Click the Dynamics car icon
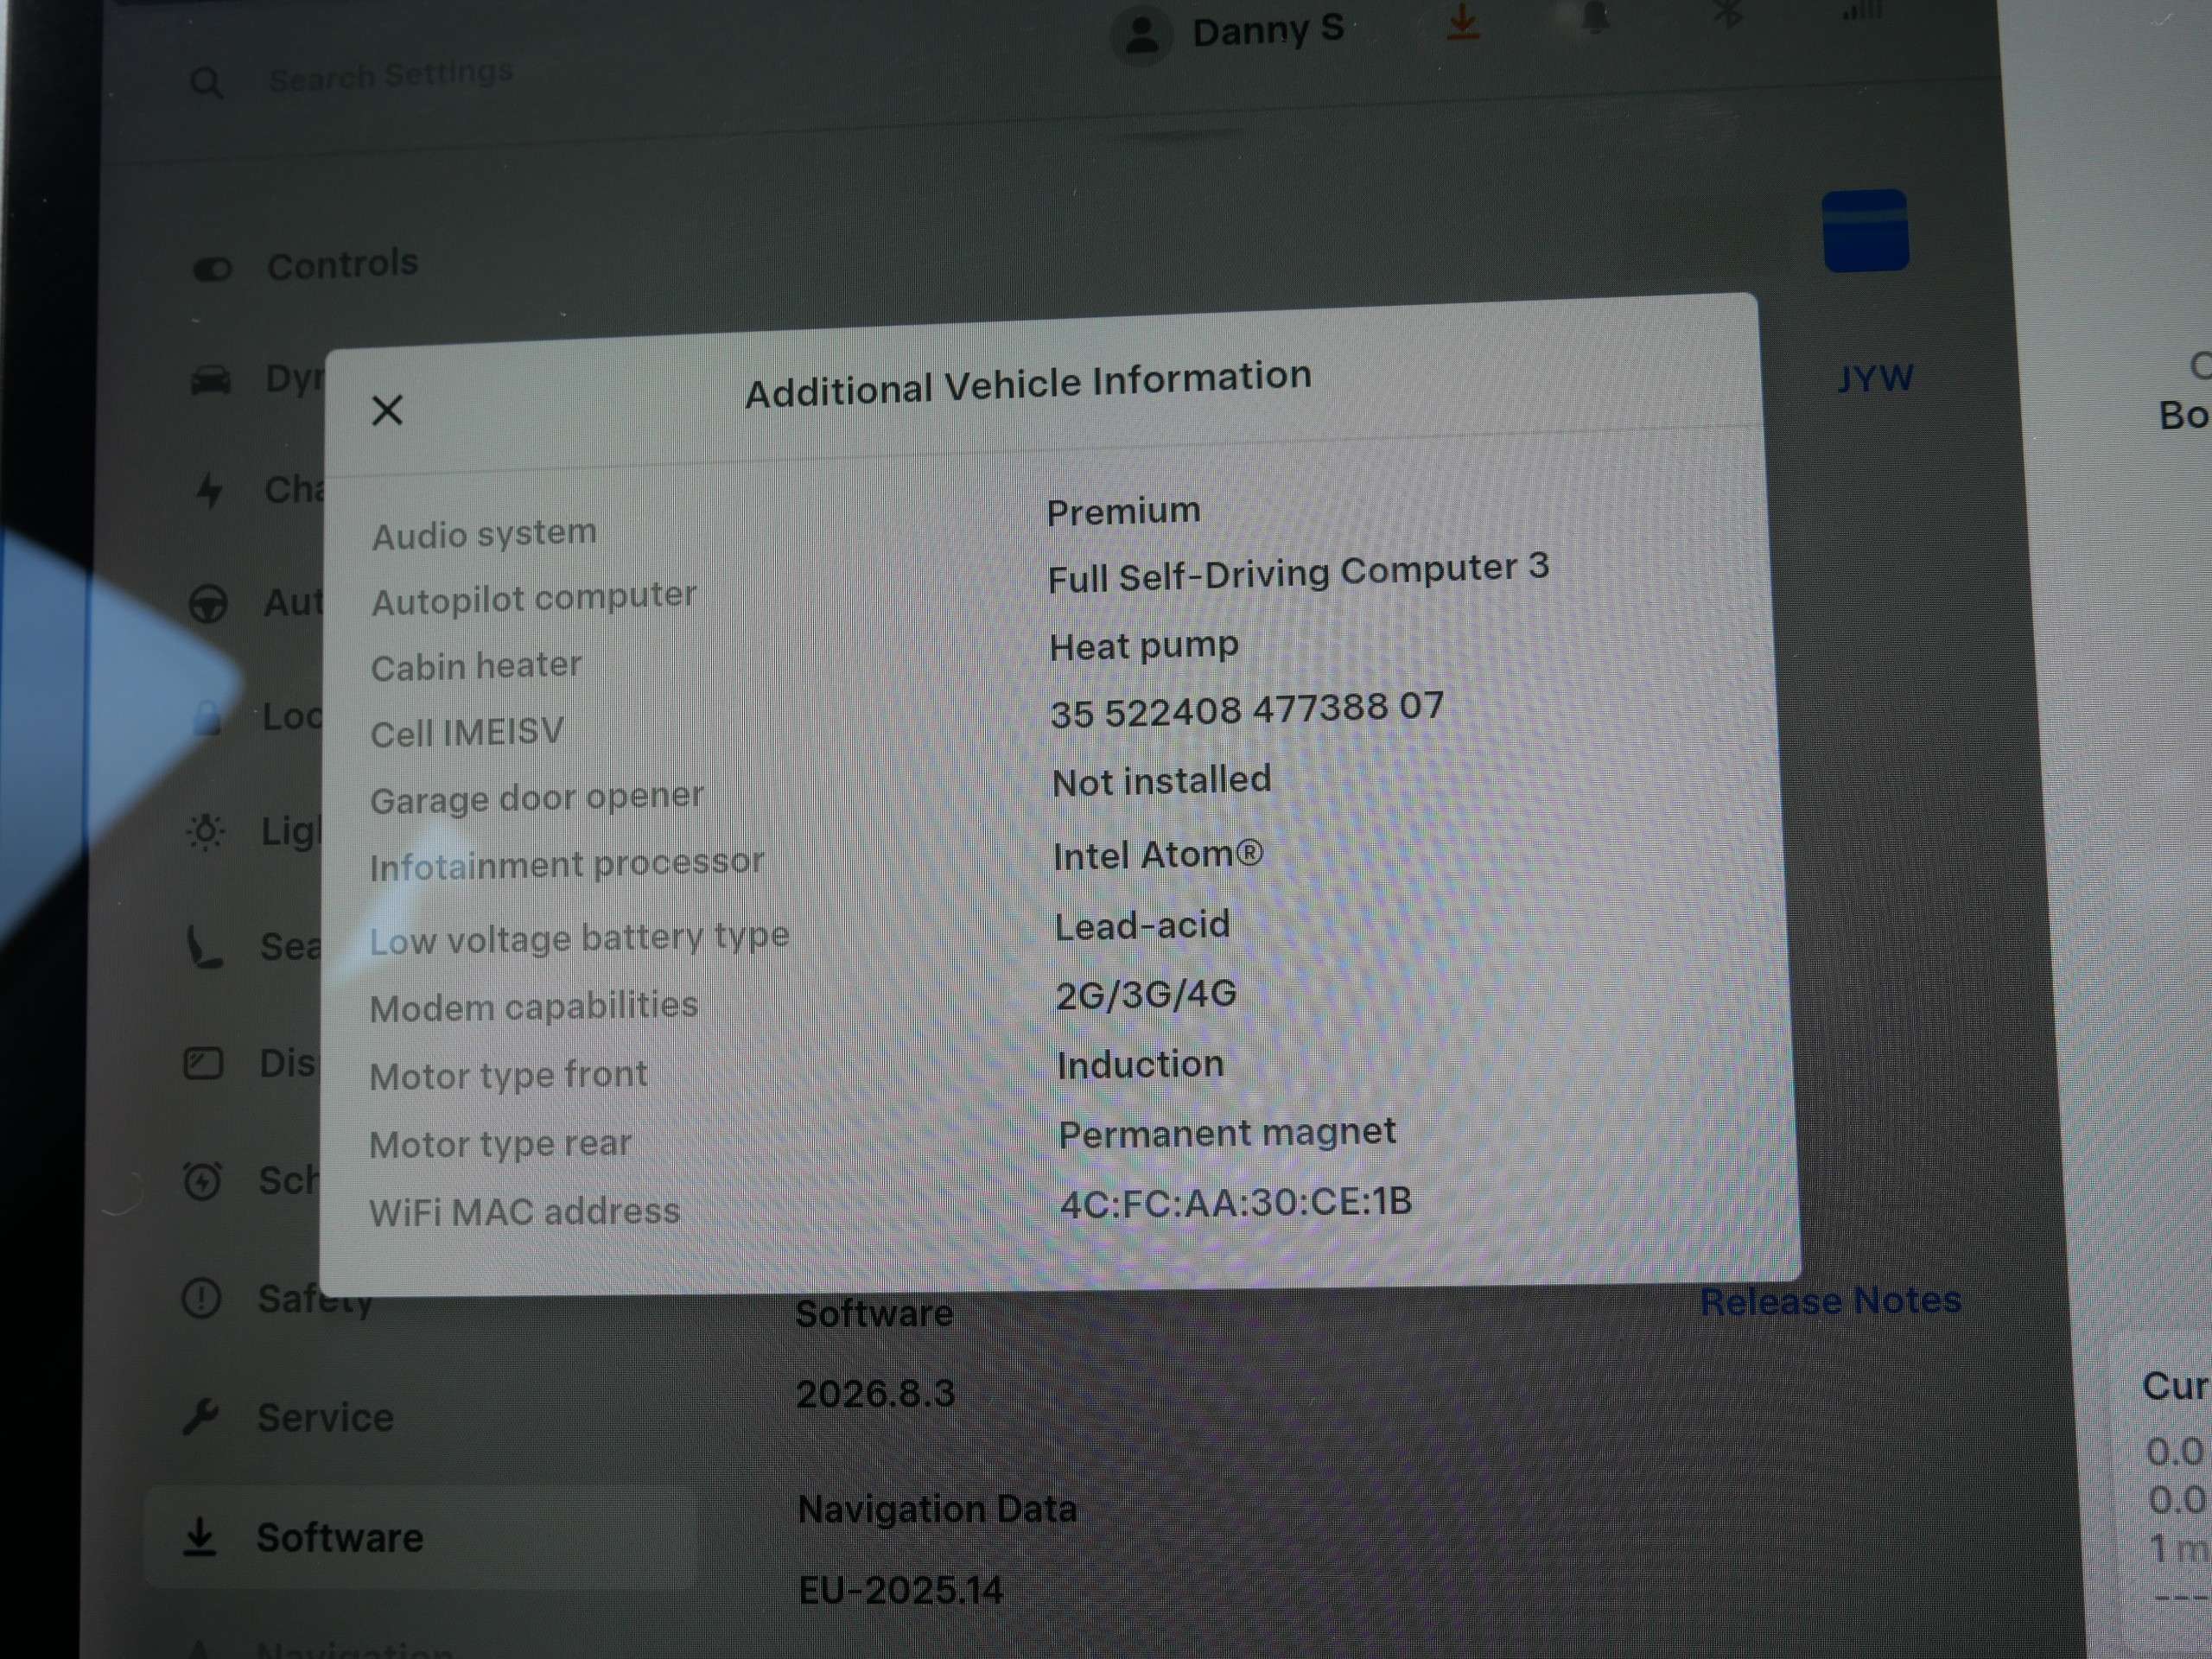Image resolution: width=2212 pixels, height=1659 pixels. (210, 381)
